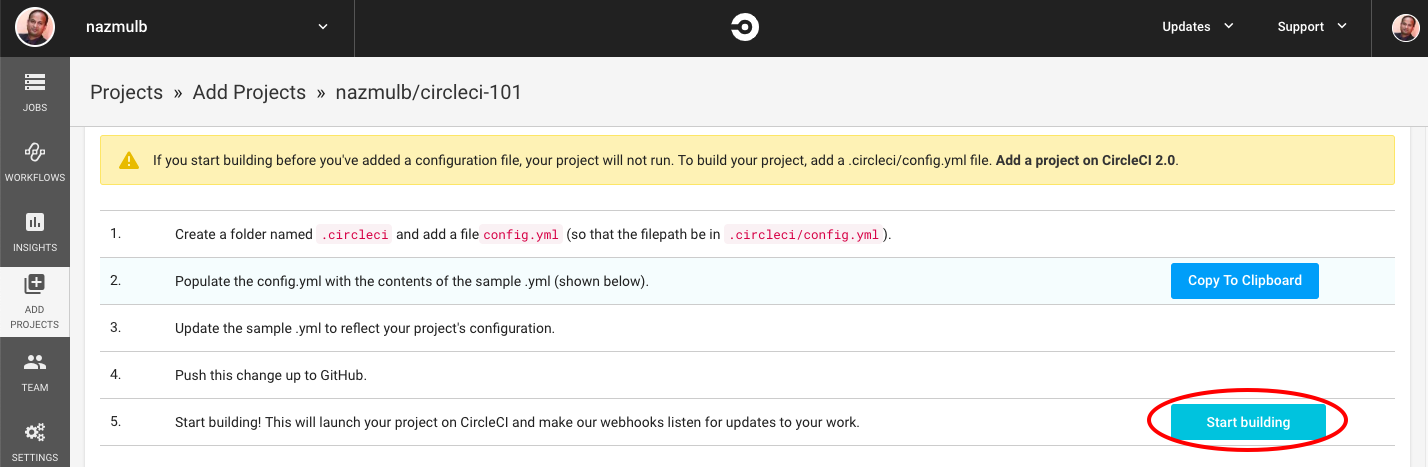Select the Add Projects sidebar icon
The width and height of the screenshot is (1428, 467).
(35, 285)
